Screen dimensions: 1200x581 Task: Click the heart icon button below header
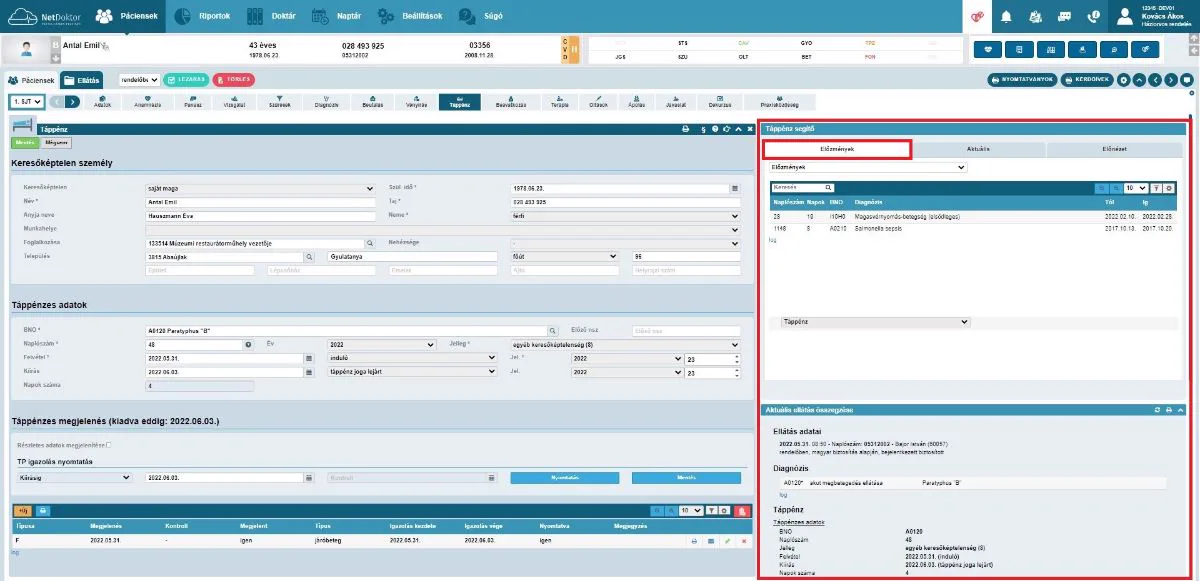pyautogui.click(x=988, y=48)
